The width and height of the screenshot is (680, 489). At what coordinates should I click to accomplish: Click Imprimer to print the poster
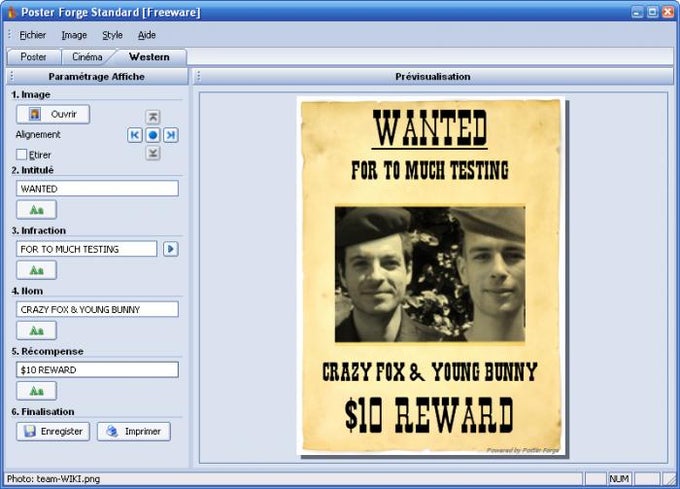(x=134, y=431)
